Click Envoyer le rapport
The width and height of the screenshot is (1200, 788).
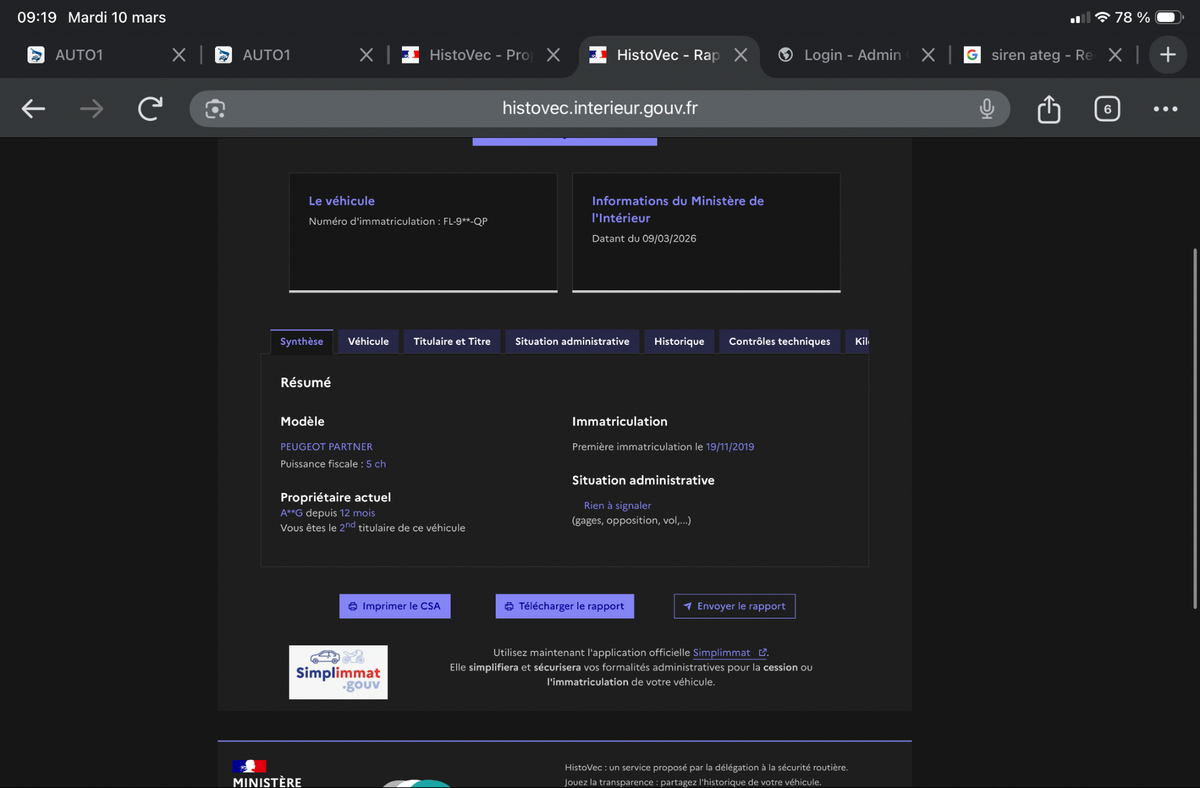pos(734,606)
